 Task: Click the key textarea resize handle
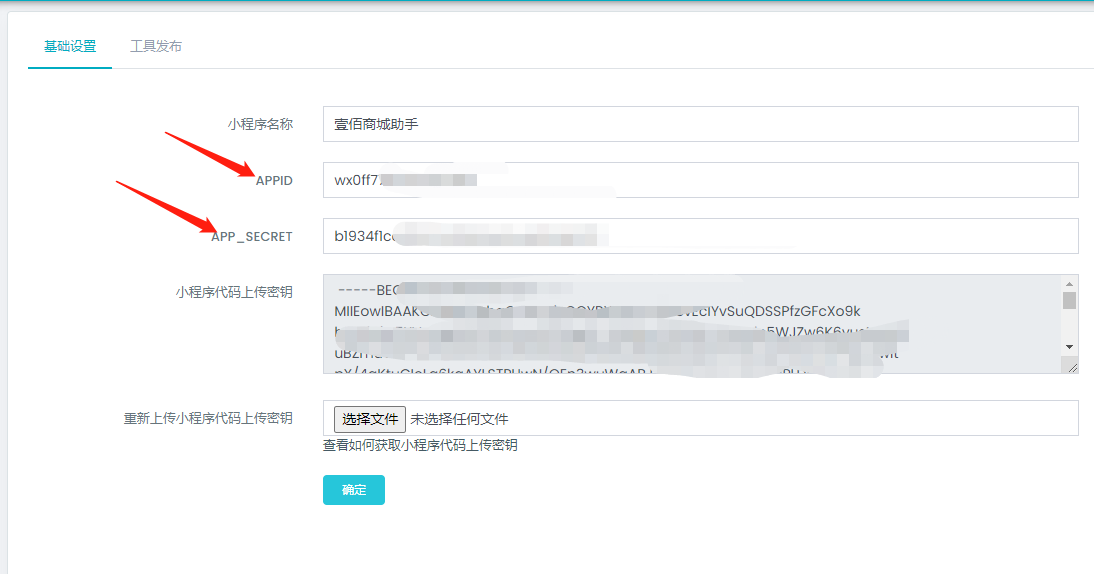[x=1072, y=366]
